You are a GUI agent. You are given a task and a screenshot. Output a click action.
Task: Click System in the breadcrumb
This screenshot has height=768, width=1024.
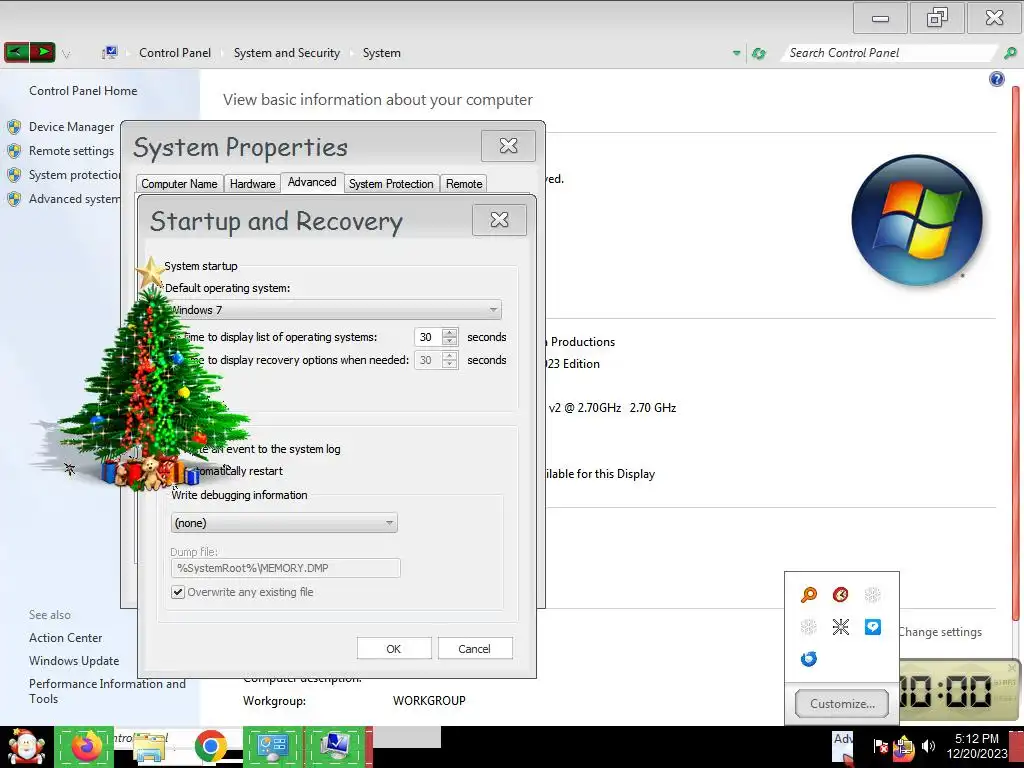click(381, 53)
